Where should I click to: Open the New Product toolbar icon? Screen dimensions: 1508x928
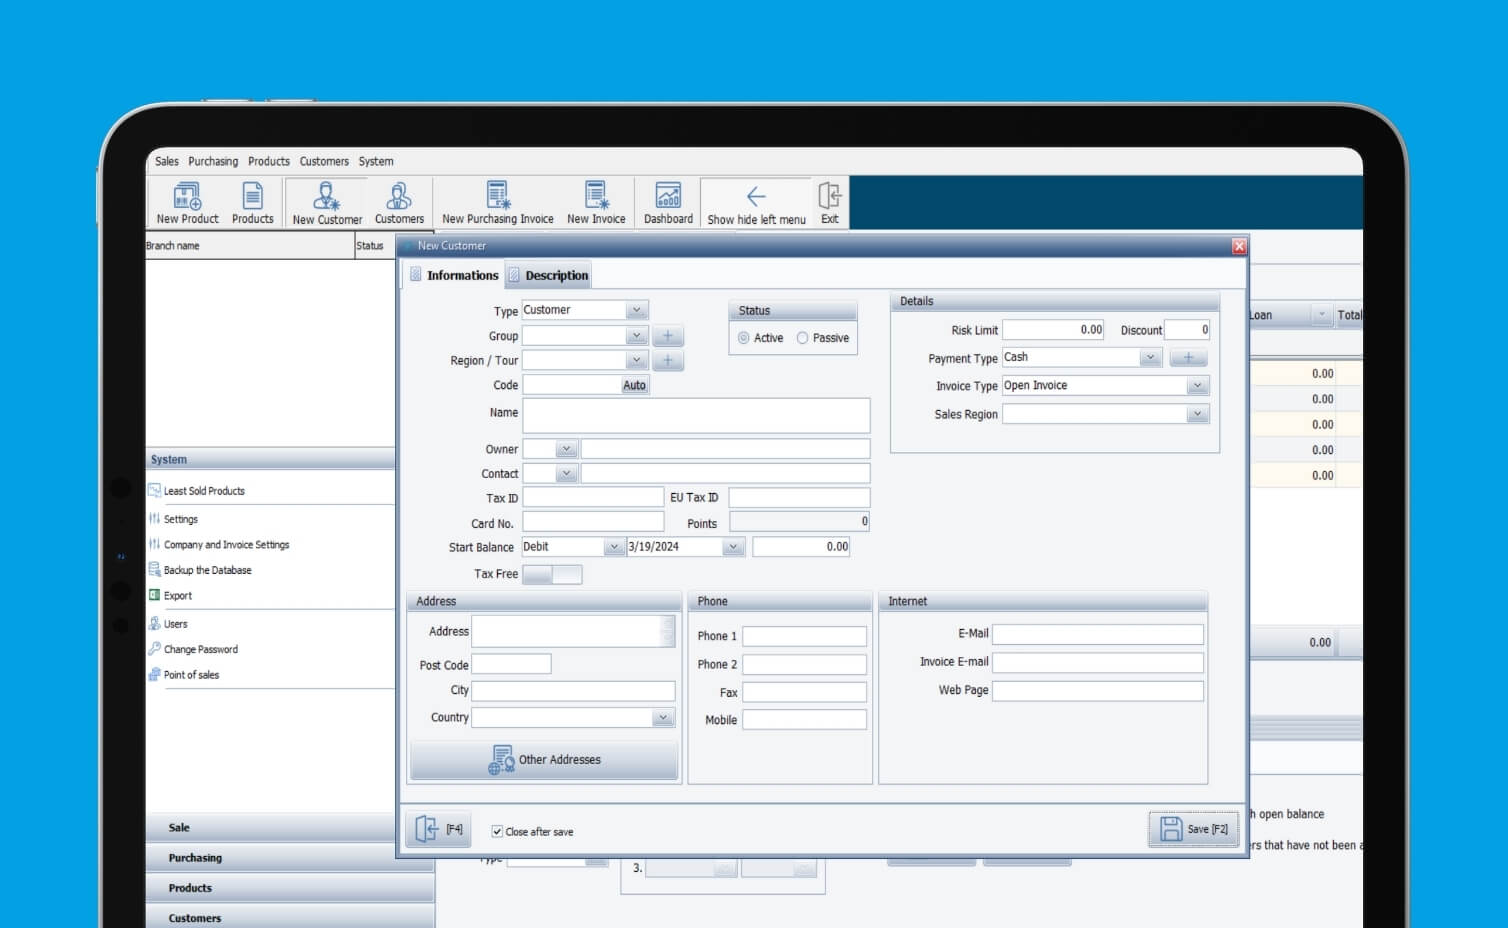pos(187,203)
